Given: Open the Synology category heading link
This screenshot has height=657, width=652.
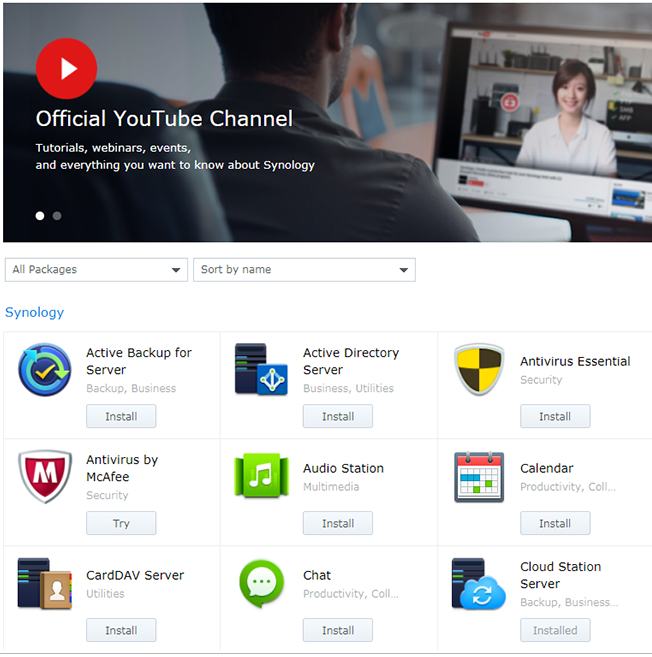Looking at the screenshot, I should (x=34, y=312).
